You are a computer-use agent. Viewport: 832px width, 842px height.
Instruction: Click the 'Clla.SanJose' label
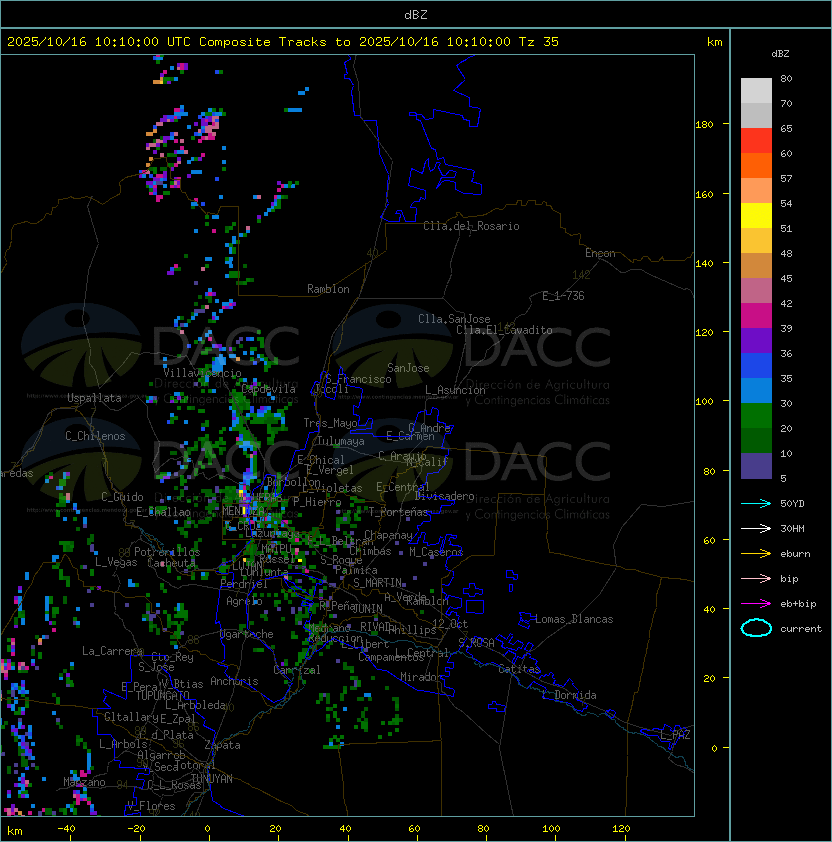[x=454, y=319]
